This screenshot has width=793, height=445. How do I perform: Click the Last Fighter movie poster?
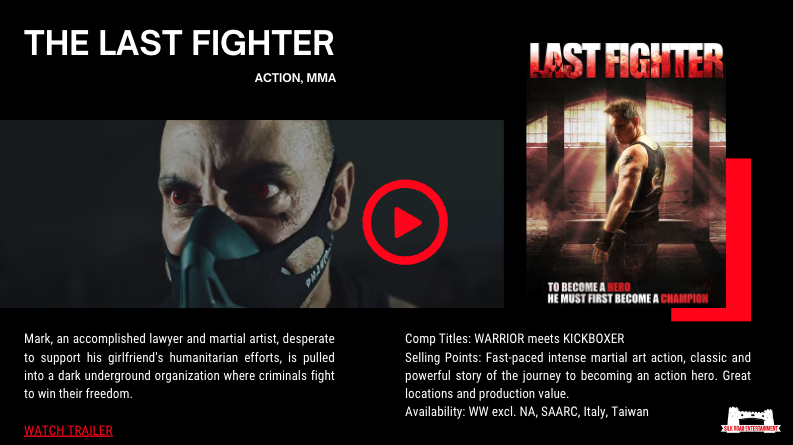coord(626,174)
